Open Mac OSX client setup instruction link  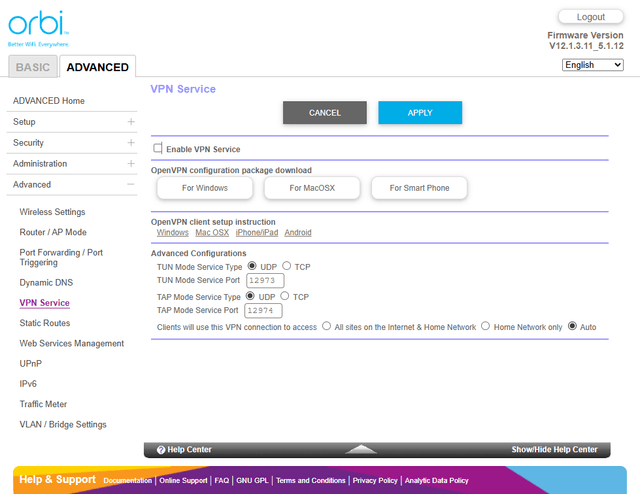(212, 232)
